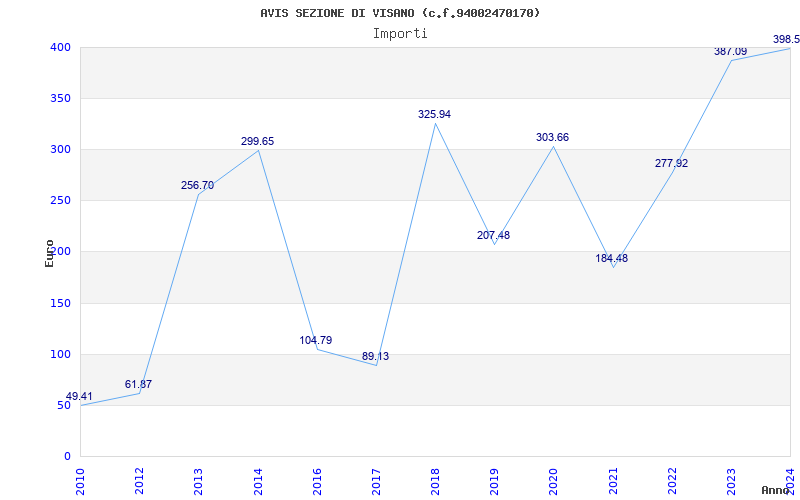The image size is (800, 500).
Task: Click the 2022 x-axis year label
Action: click(672, 481)
